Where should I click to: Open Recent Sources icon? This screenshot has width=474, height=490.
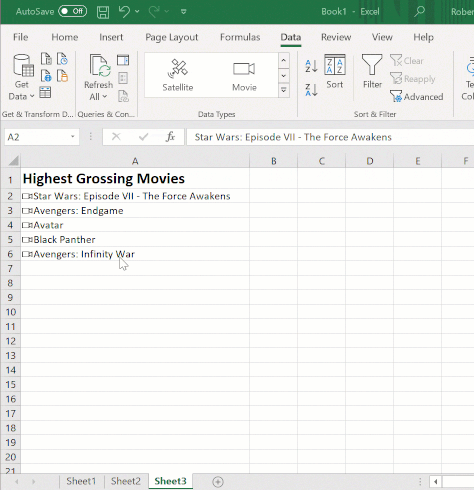click(x=62, y=59)
